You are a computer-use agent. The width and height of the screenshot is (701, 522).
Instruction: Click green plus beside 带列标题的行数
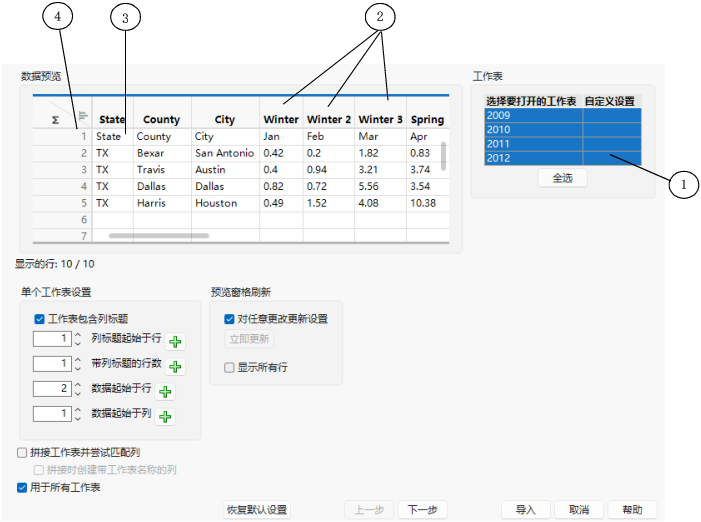175,367
